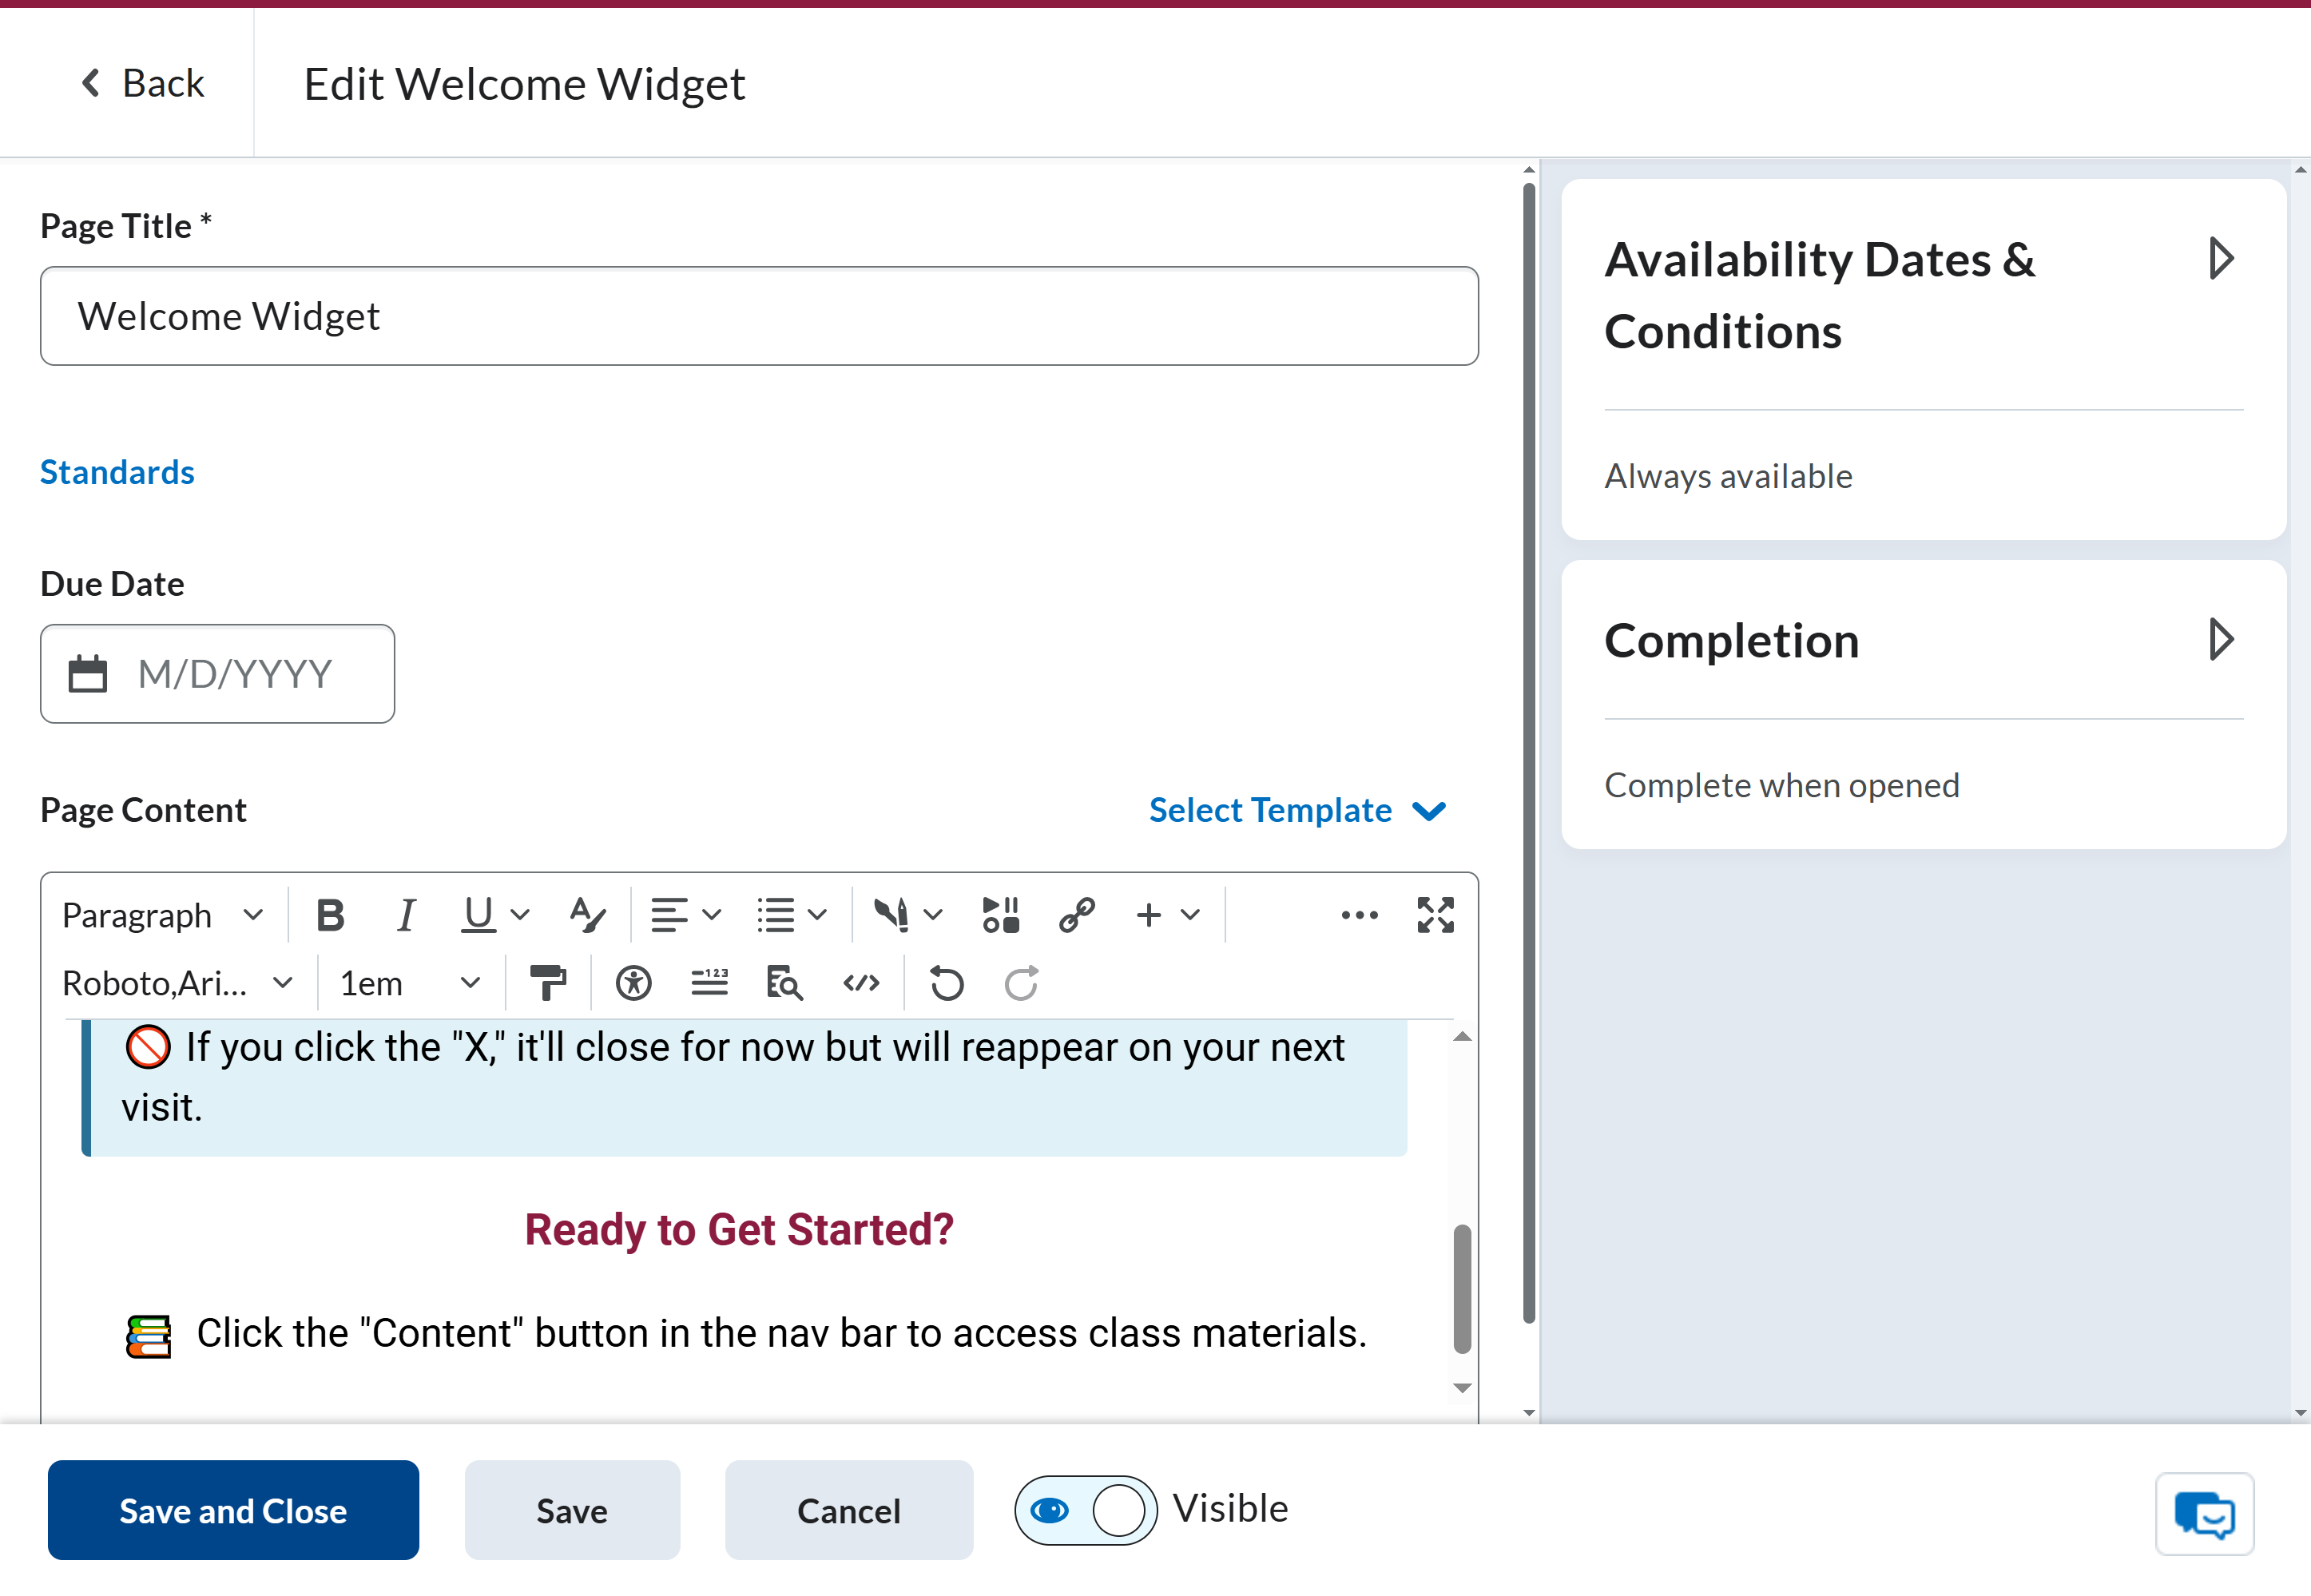Viewport: 2311px width, 1596px height.
Task: Open the chat support bubble icon
Action: pyautogui.click(x=2205, y=1514)
